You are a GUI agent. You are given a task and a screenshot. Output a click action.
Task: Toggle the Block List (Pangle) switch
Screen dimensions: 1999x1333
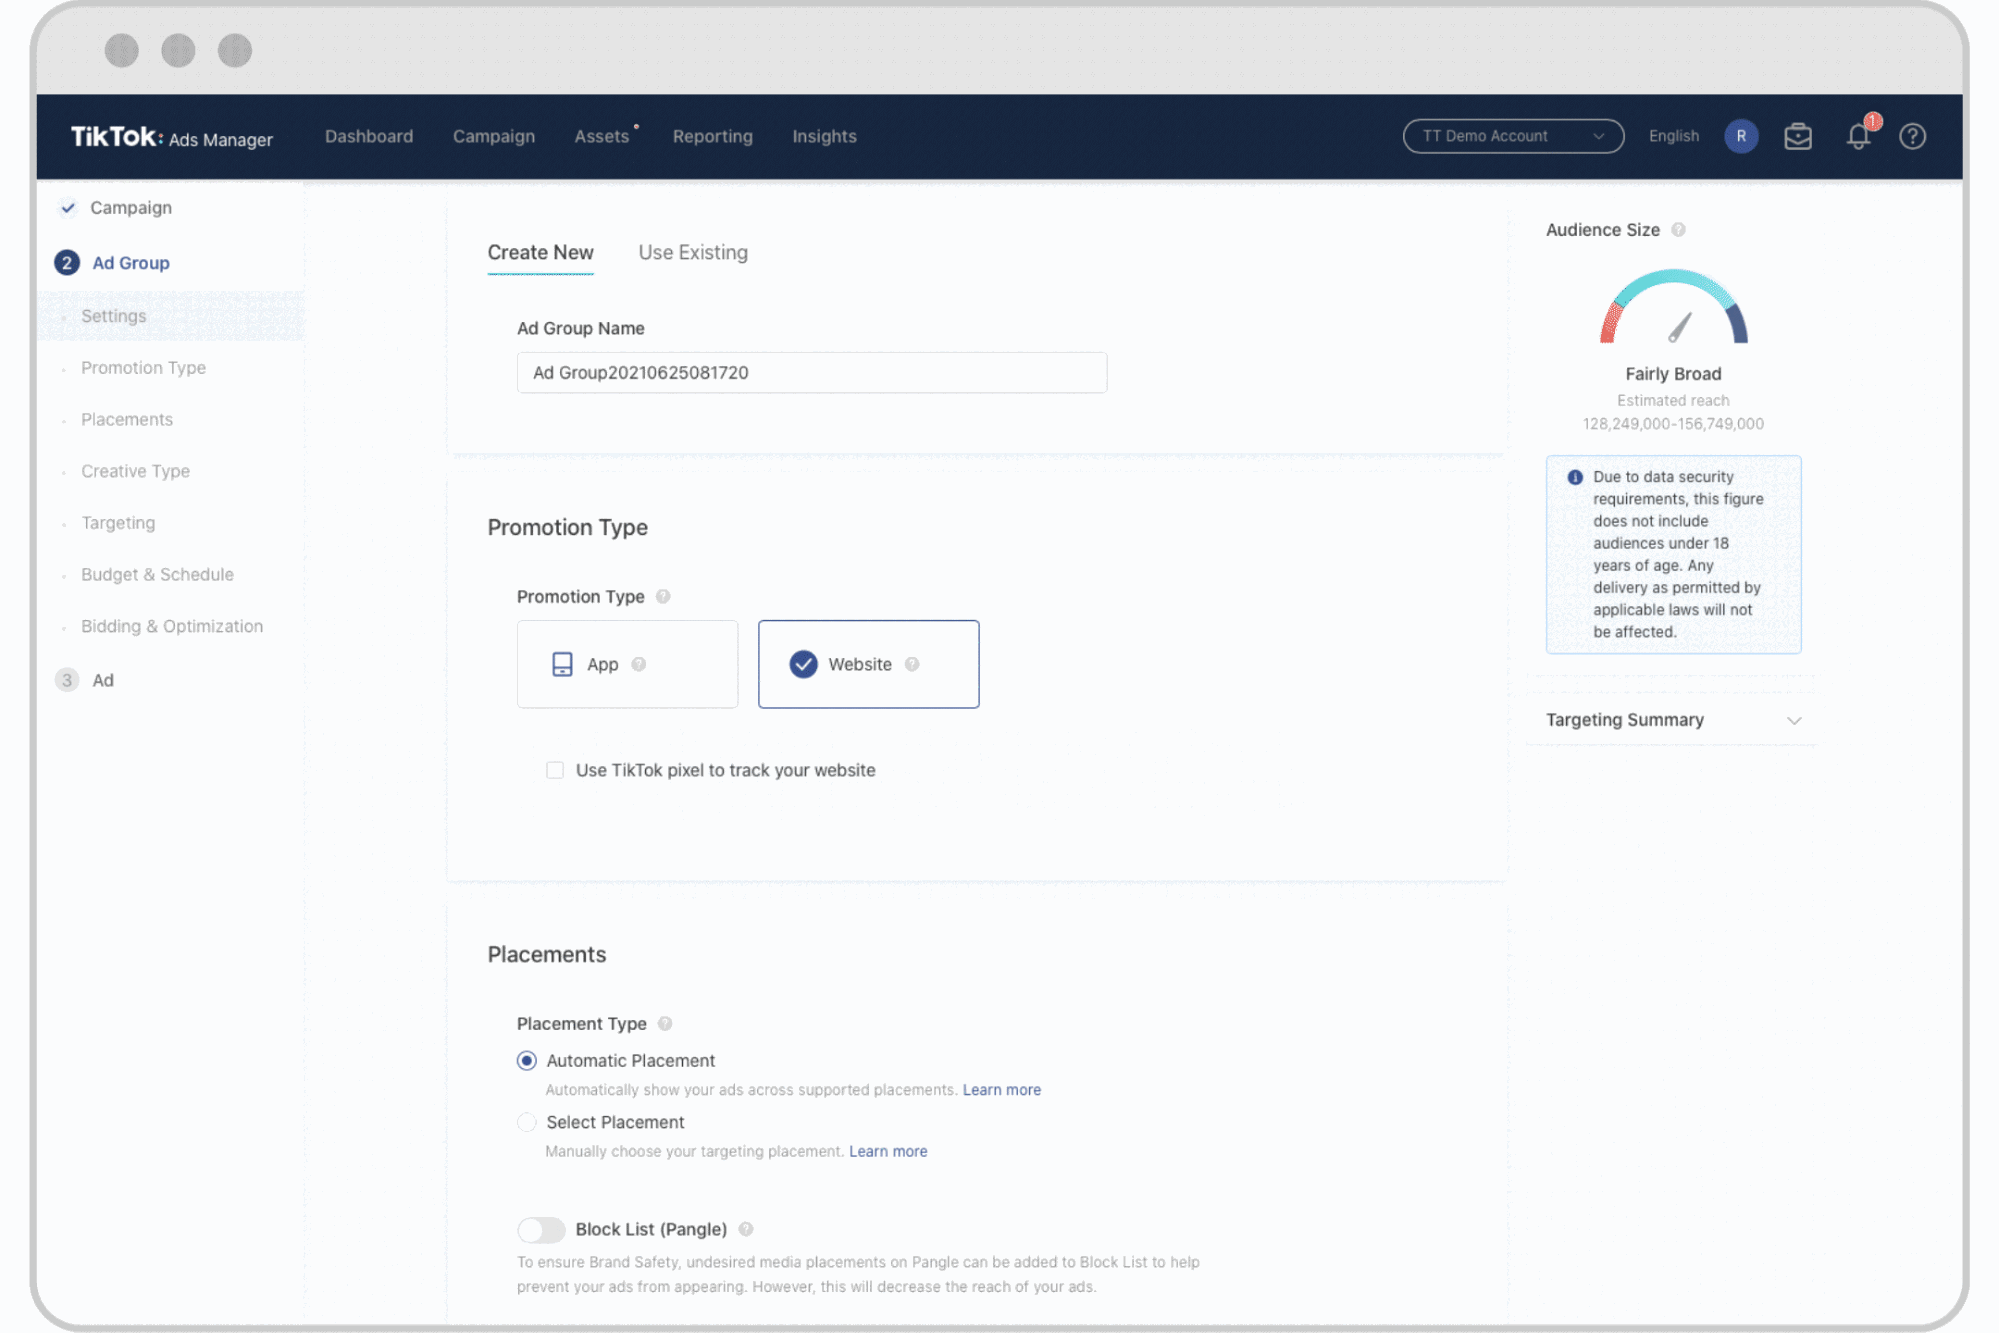coord(541,1229)
